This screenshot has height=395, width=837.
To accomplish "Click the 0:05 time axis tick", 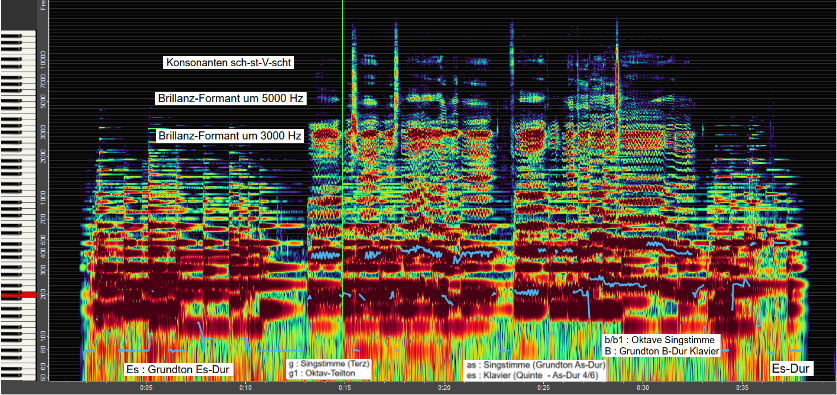I will point(147,388).
